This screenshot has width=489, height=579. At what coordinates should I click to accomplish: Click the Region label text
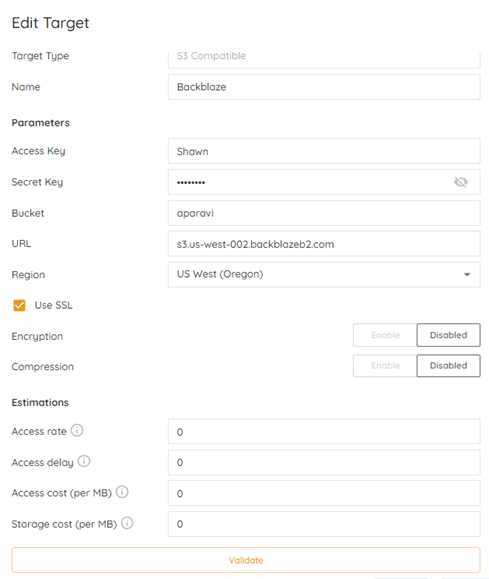[x=28, y=275]
